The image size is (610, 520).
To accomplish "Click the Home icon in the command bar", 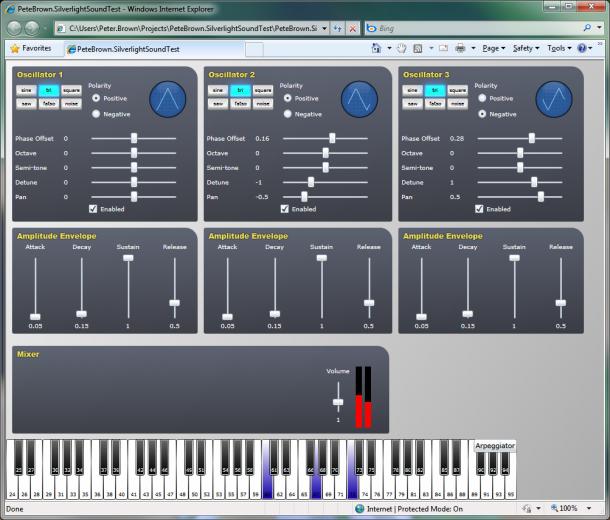I will tap(376, 48).
